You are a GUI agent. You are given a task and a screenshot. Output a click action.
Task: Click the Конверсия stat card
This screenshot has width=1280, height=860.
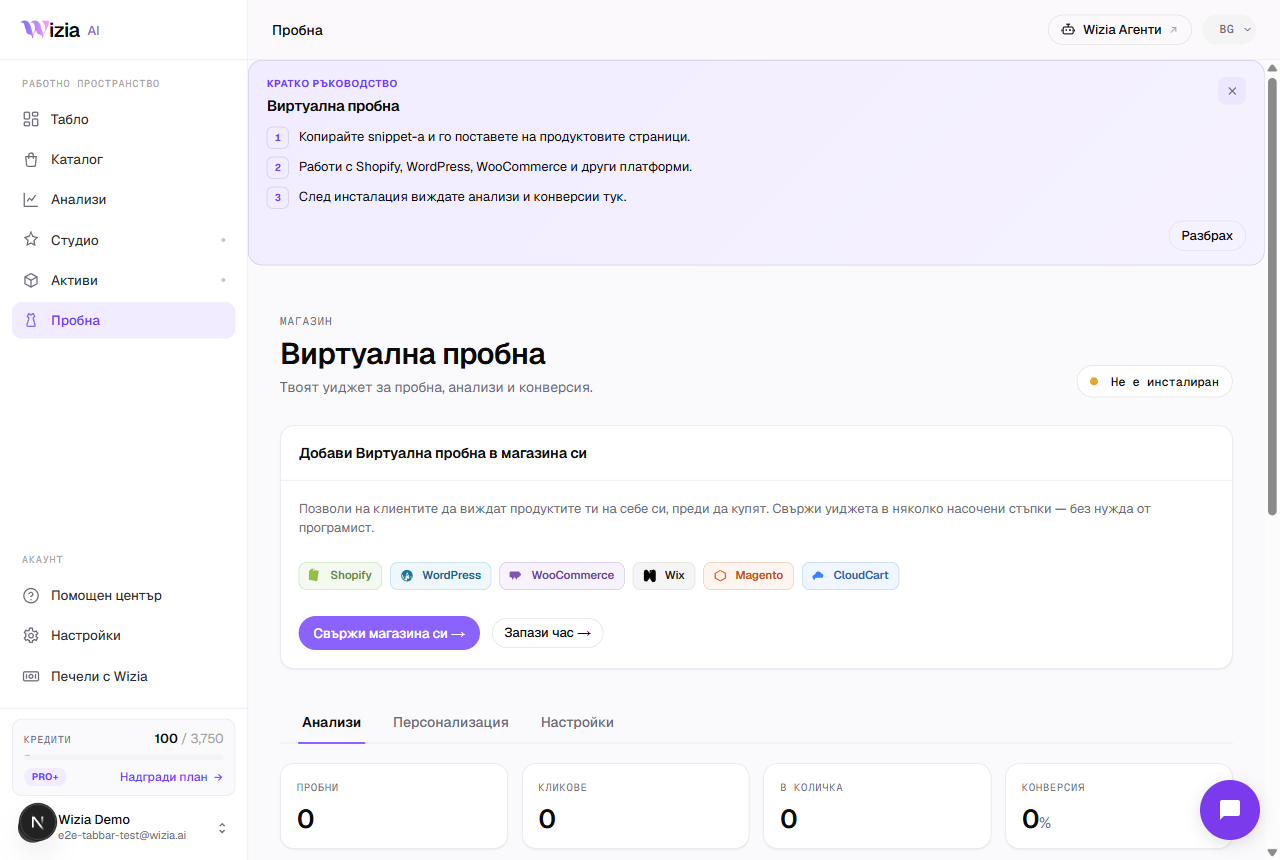tap(1118, 806)
